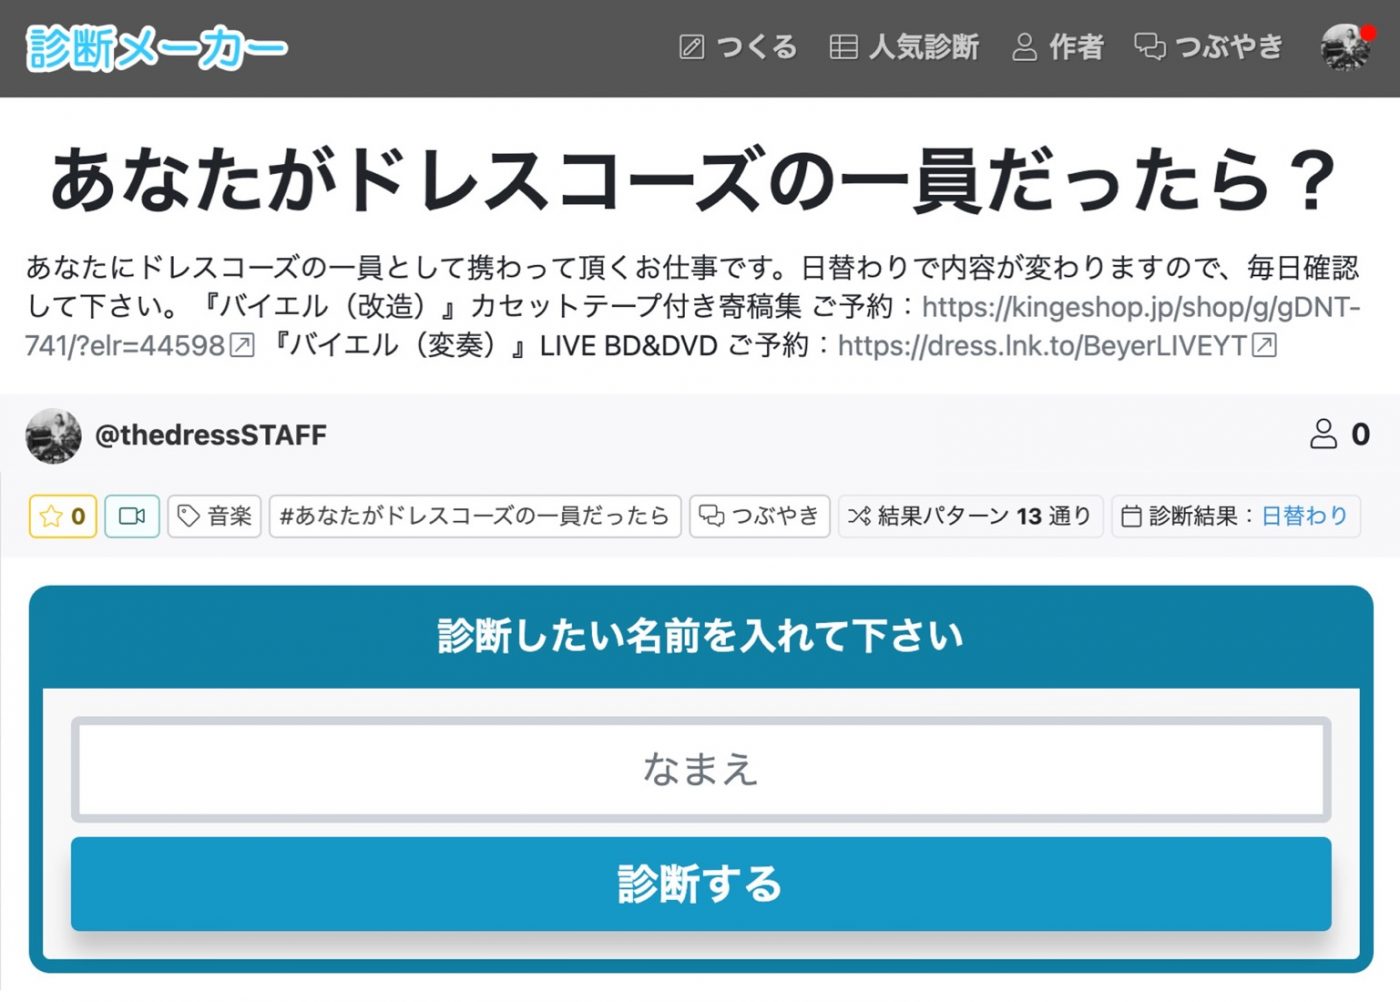Viewport: 1400px width, 1002px height.
Task: Click the video camera icon beside the star badge
Action: [x=131, y=516]
